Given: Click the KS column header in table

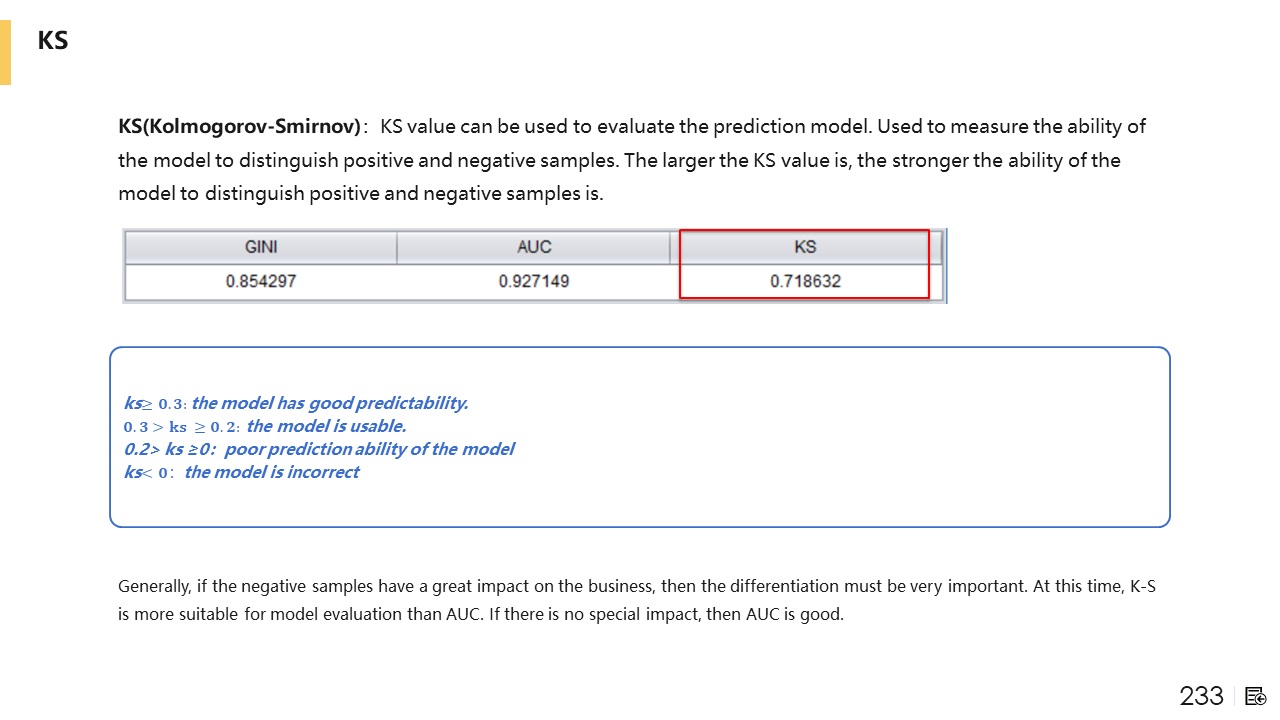Looking at the screenshot, I should (805, 247).
